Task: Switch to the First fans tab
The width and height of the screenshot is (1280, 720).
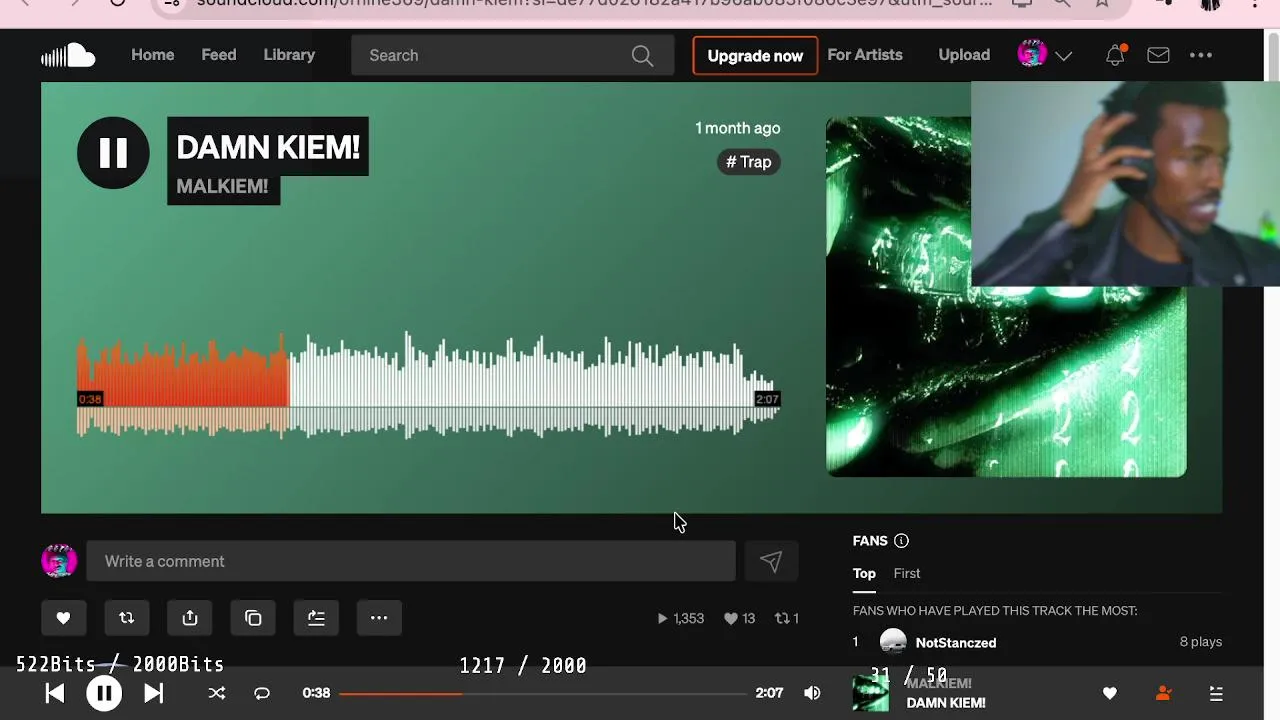Action: 907,573
